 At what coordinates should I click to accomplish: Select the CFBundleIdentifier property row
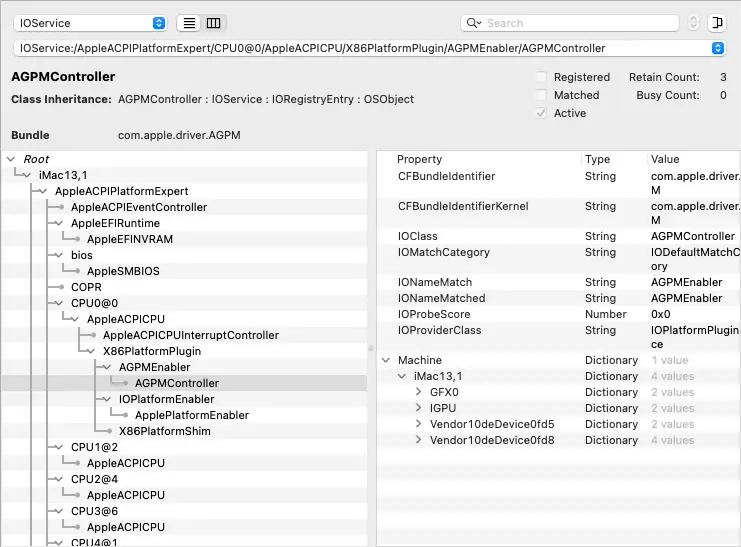click(559, 183)
